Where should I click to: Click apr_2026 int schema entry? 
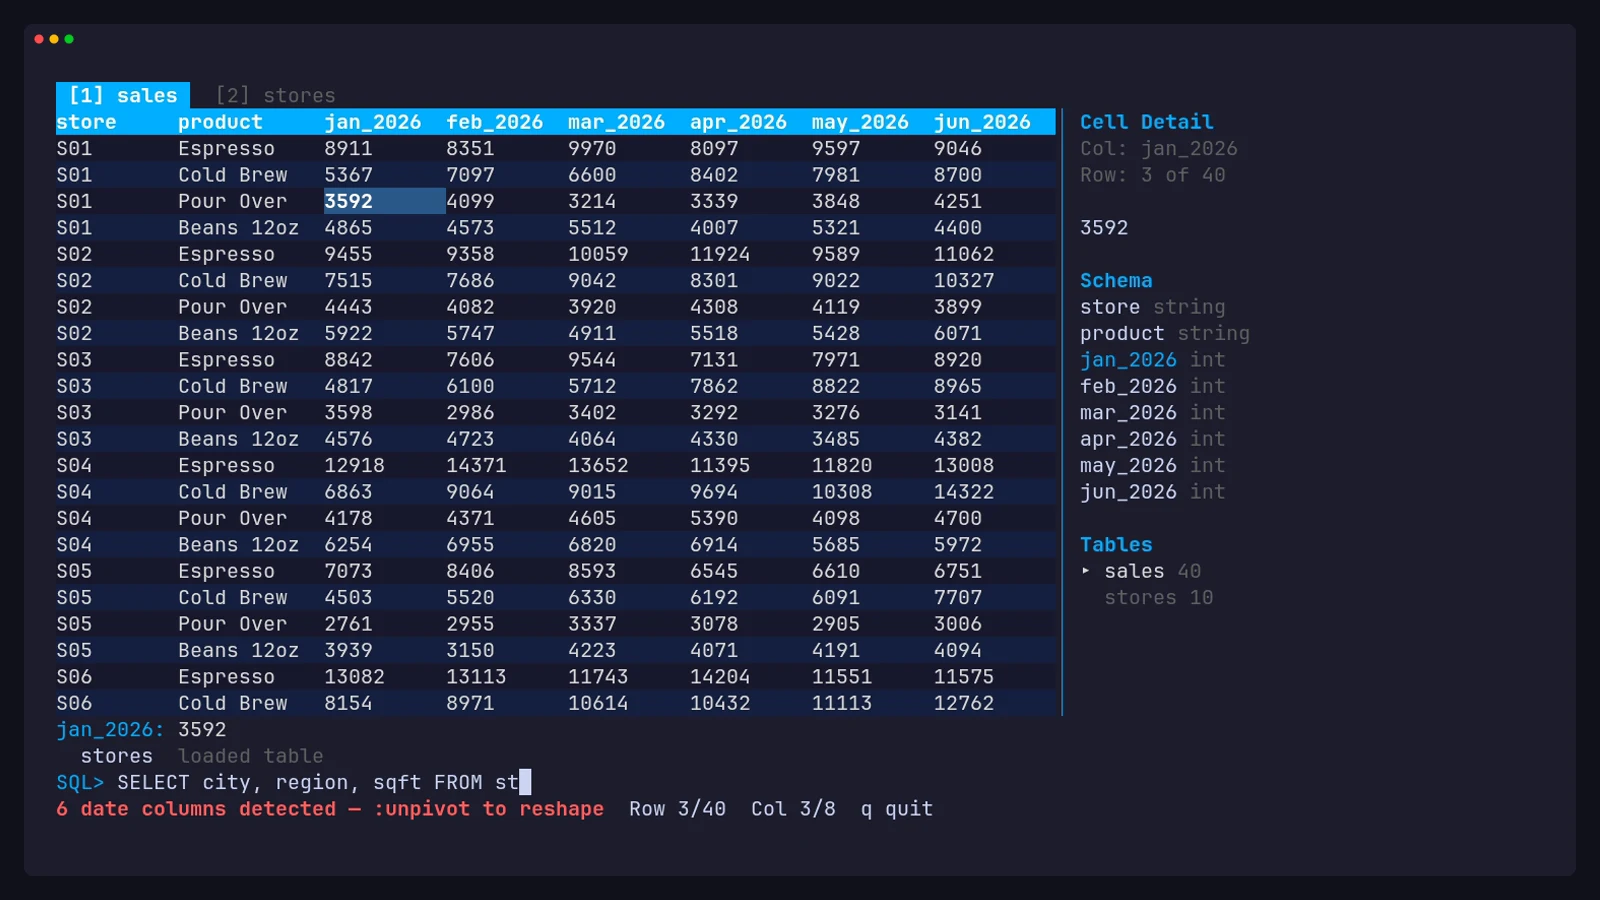click(1152, 439)
